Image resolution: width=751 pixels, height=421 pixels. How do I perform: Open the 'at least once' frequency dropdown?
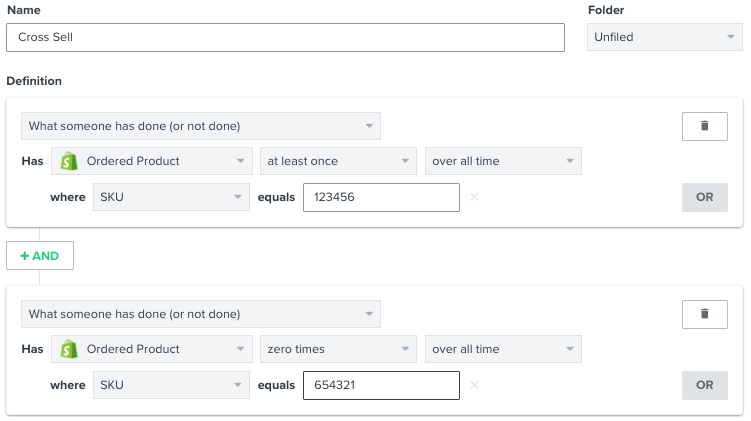pyautogui.click(x=338, y=161)
